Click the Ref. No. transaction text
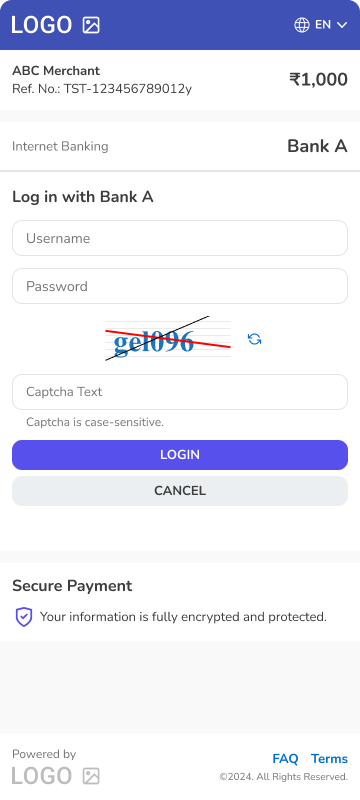360x800 pixels. click(102, 89)
